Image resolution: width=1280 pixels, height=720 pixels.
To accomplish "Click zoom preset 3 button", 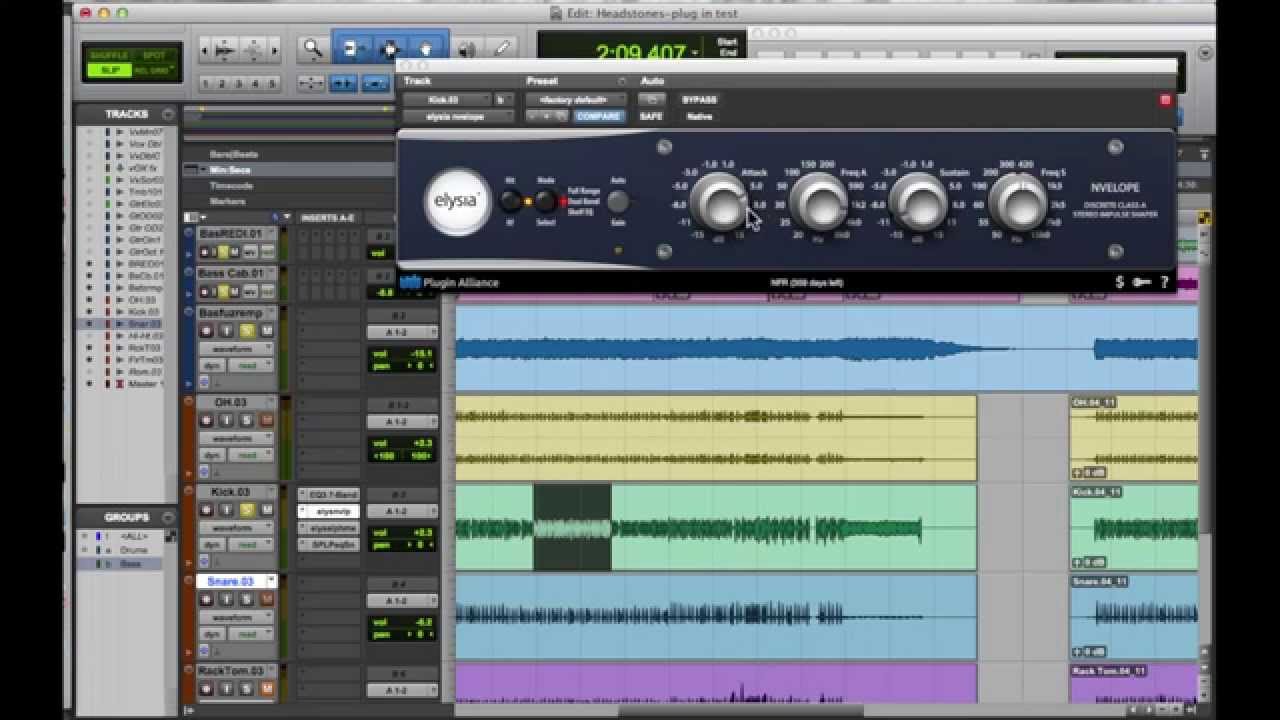I will 239,84.
